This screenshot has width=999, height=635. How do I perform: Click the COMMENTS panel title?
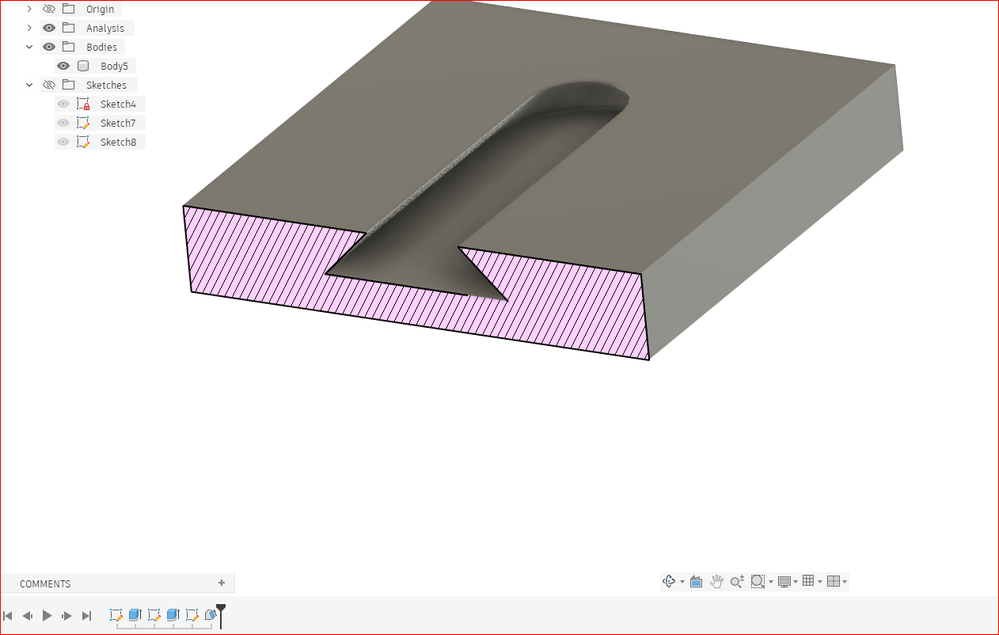pyautogui.click(x=45, y=583)
